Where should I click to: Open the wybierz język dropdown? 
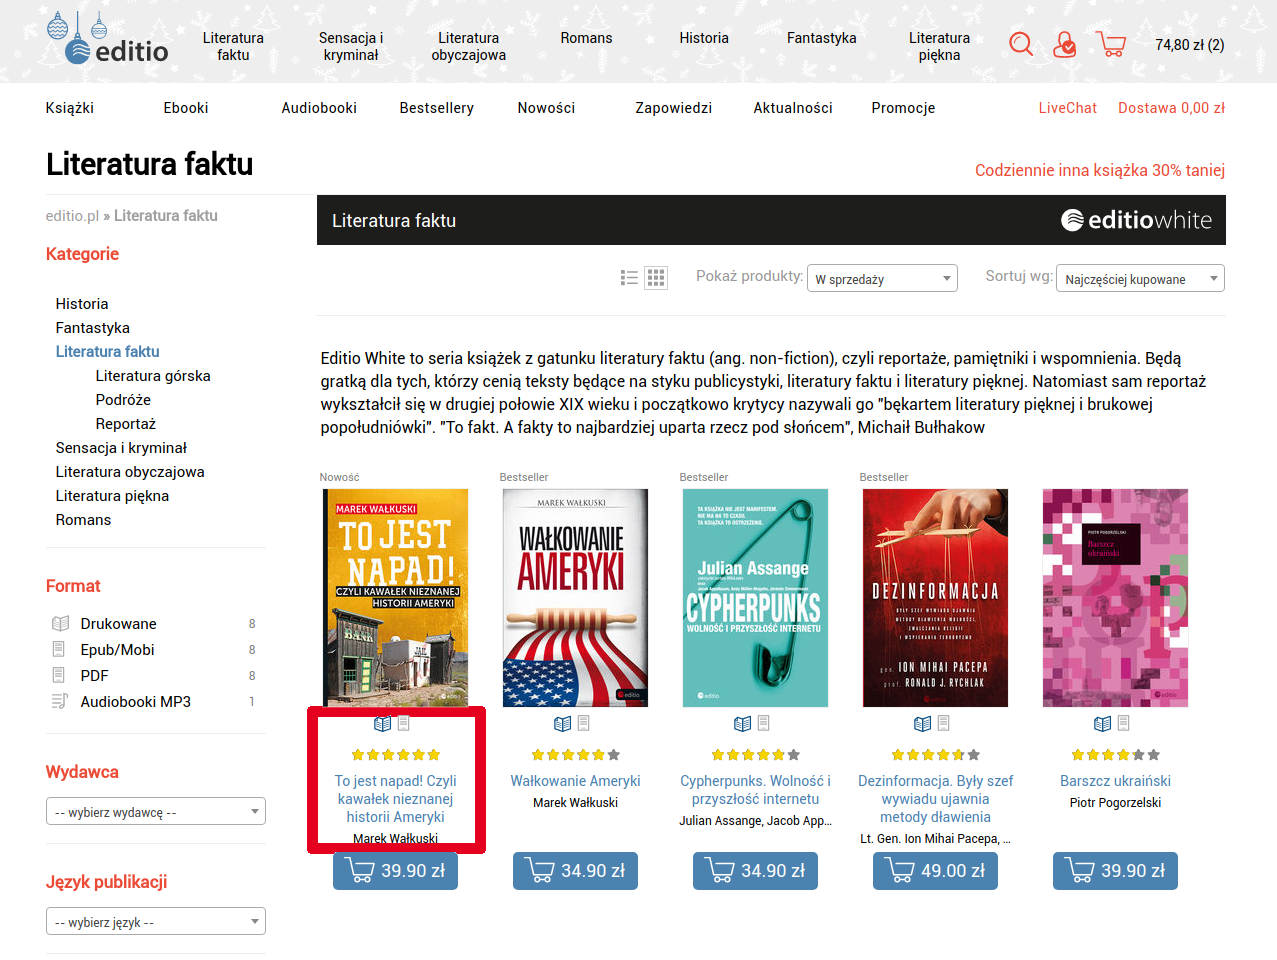[156, 921]
